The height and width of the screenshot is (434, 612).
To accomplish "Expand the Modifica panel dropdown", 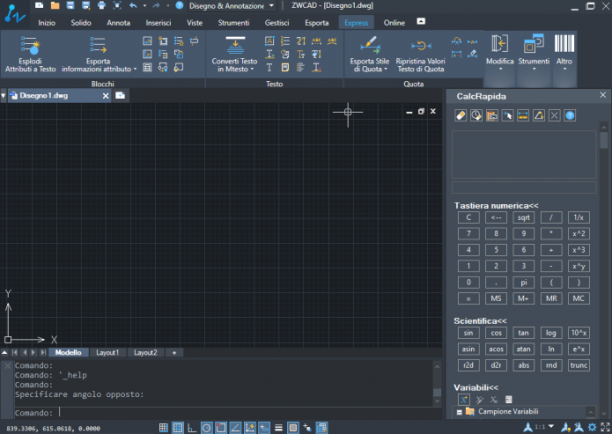I will 500,69.
